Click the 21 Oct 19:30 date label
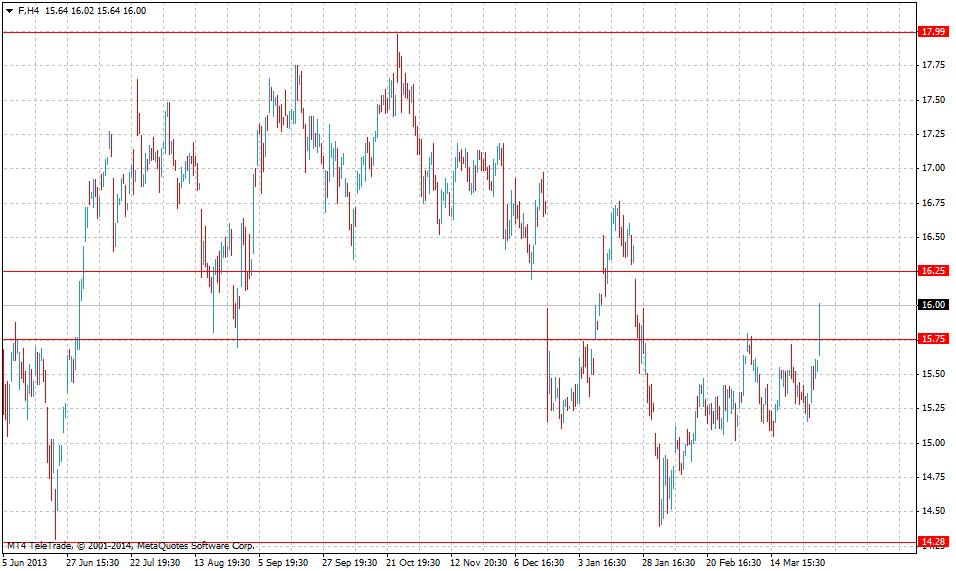The height and width of the screenshot is (571, 956). pos(413,562)
